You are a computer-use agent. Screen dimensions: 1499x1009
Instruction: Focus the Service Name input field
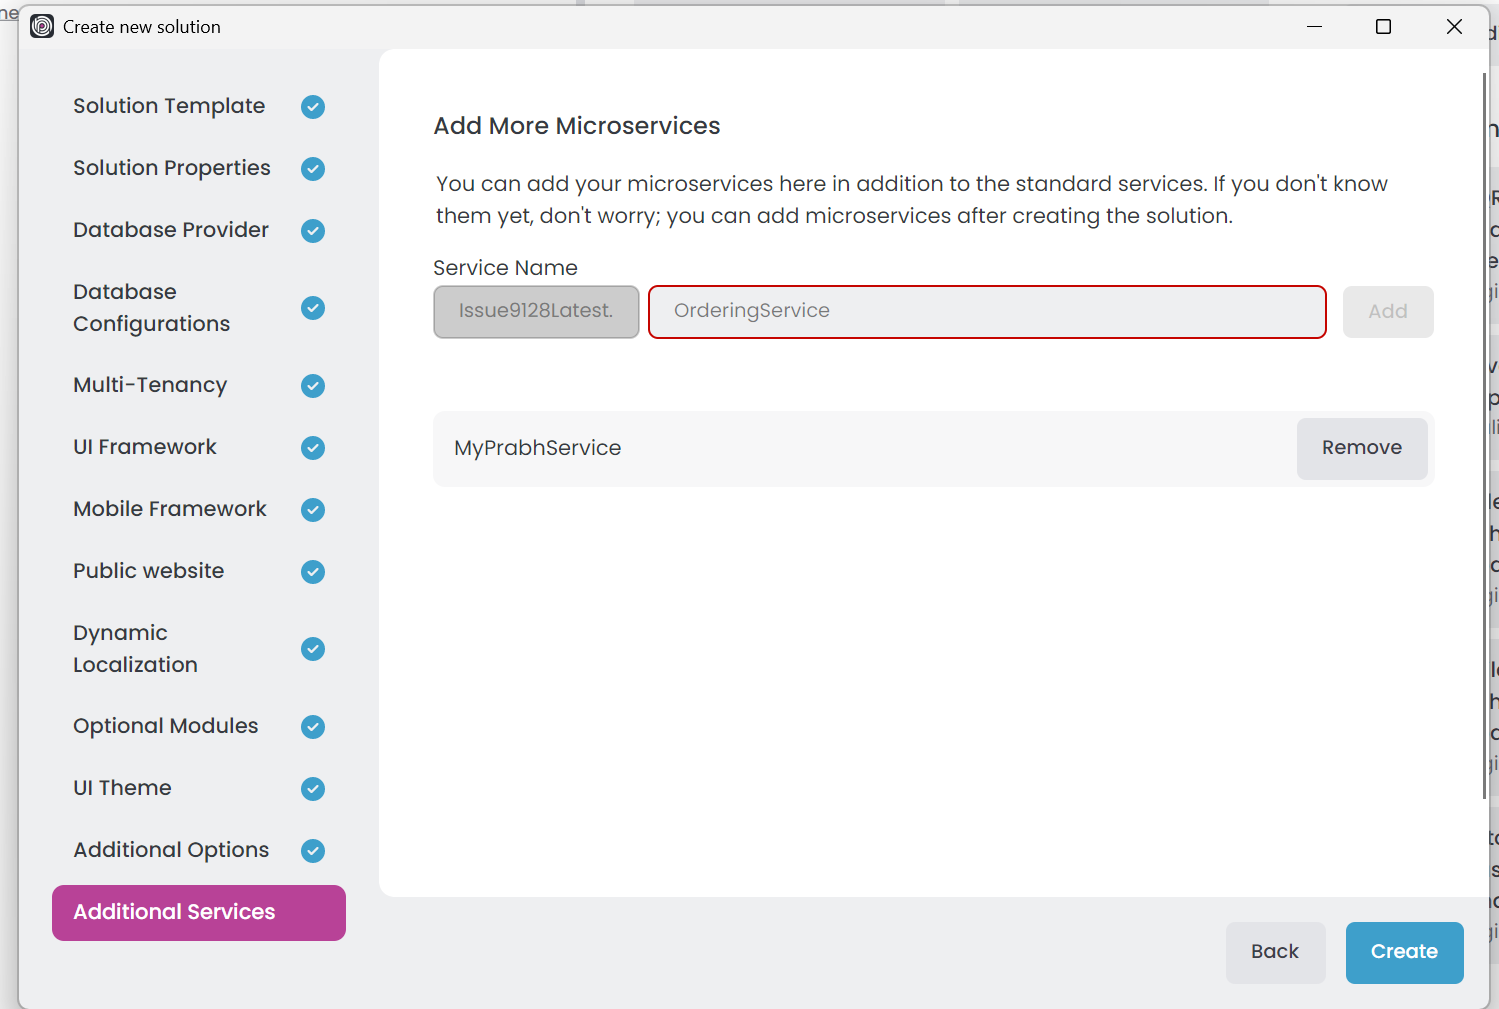pyautogui.click(x=986, y=312)
